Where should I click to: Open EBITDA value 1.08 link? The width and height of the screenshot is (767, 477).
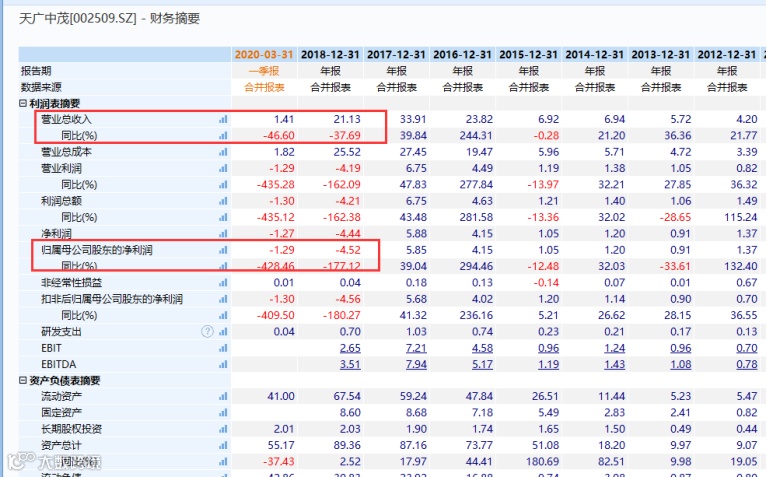click(680, 364)
